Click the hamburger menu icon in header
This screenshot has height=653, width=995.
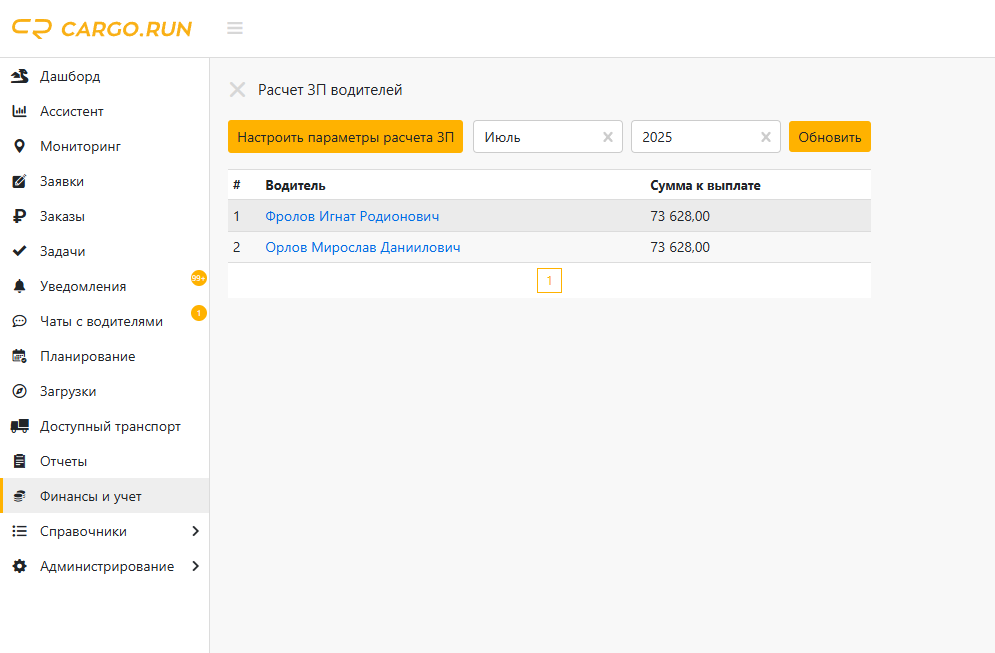click(235, 28)
